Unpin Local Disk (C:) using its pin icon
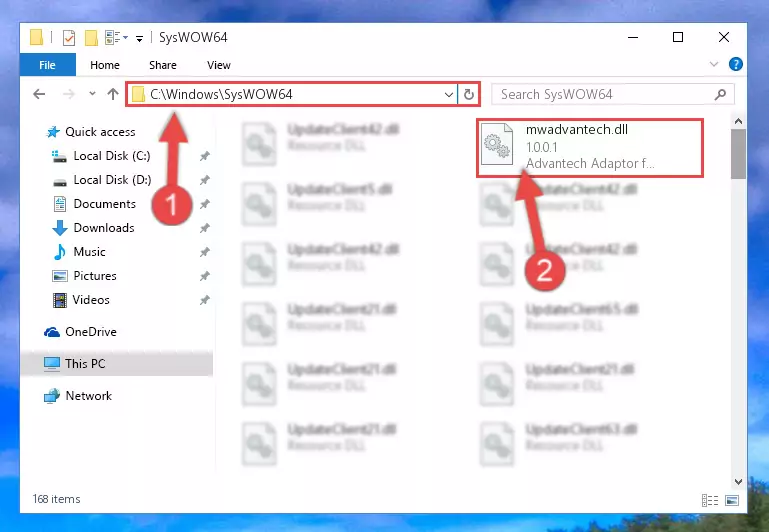Screen dimensions: 769x532 (x=205, y=156)
